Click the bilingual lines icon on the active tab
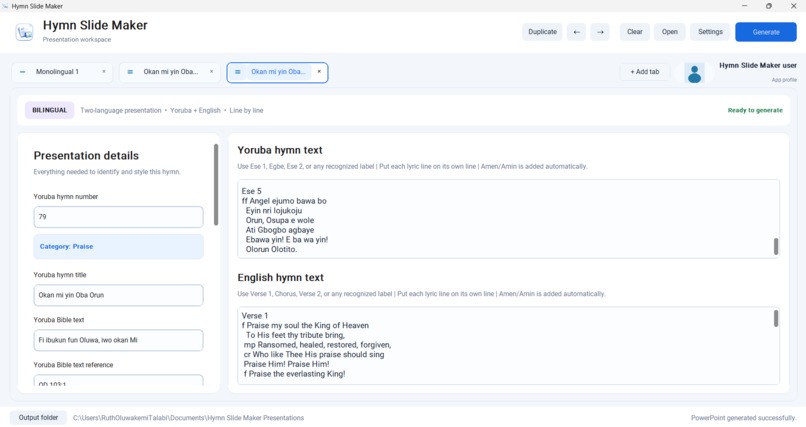This screenshot has height=427, width=806. coord(237,72)
